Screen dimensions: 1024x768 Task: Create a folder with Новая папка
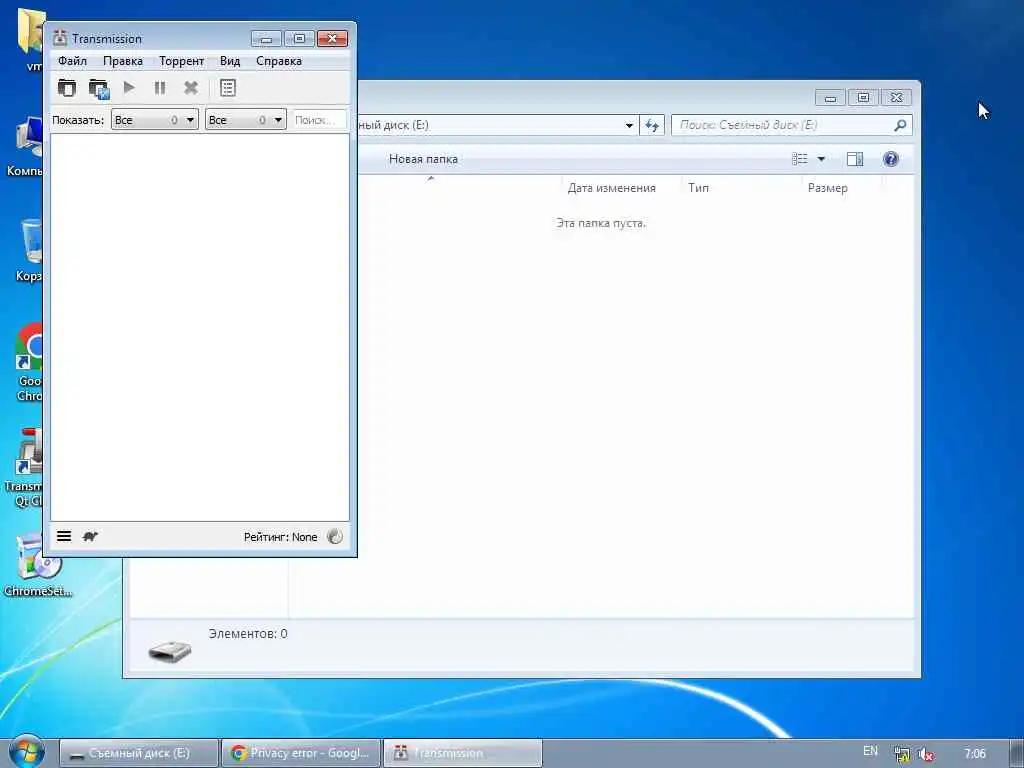(x=423, y=159)
